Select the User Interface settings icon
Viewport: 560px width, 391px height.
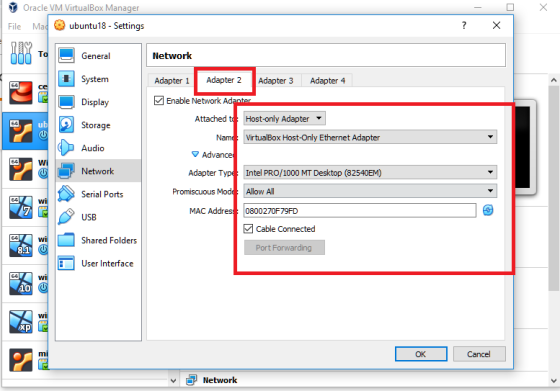(x=67, y=264)
